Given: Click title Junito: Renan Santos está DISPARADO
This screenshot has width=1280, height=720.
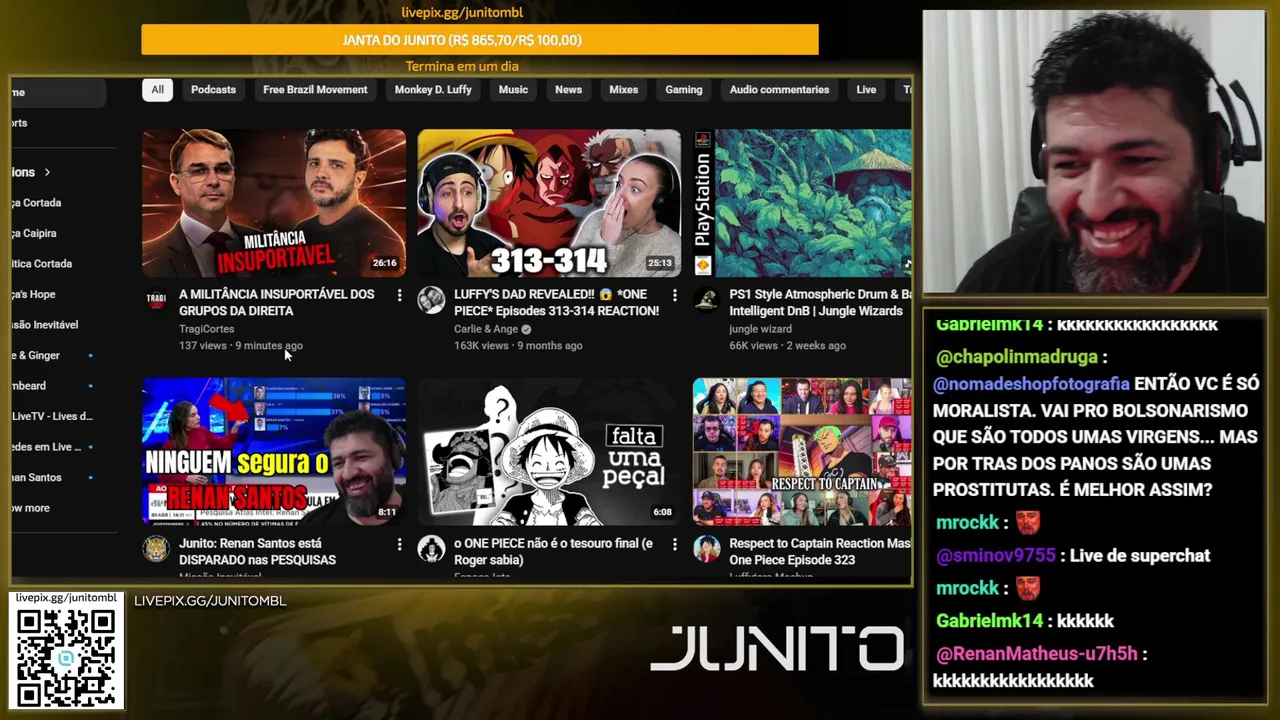Looking at the screenshot, I should coord(257,551).
